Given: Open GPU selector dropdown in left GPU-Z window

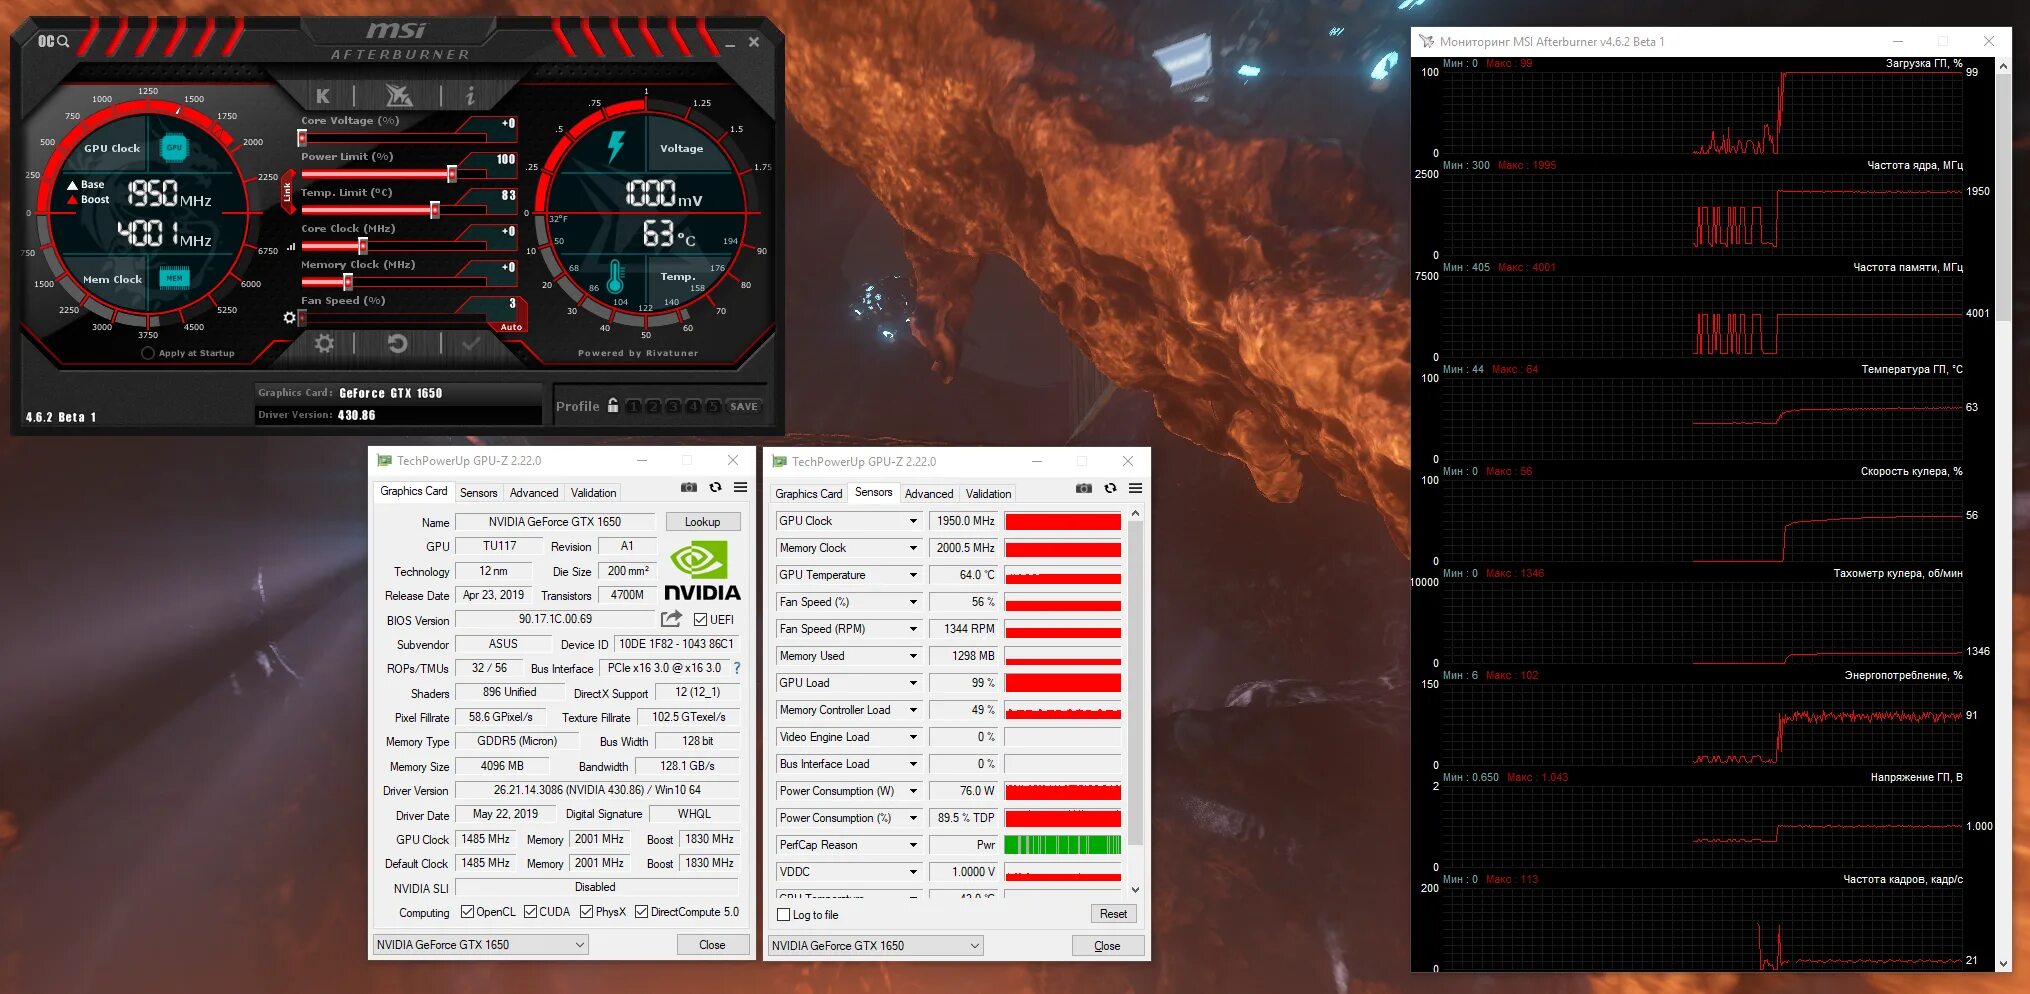Looking at the screenshot, I should click(481, 945).
